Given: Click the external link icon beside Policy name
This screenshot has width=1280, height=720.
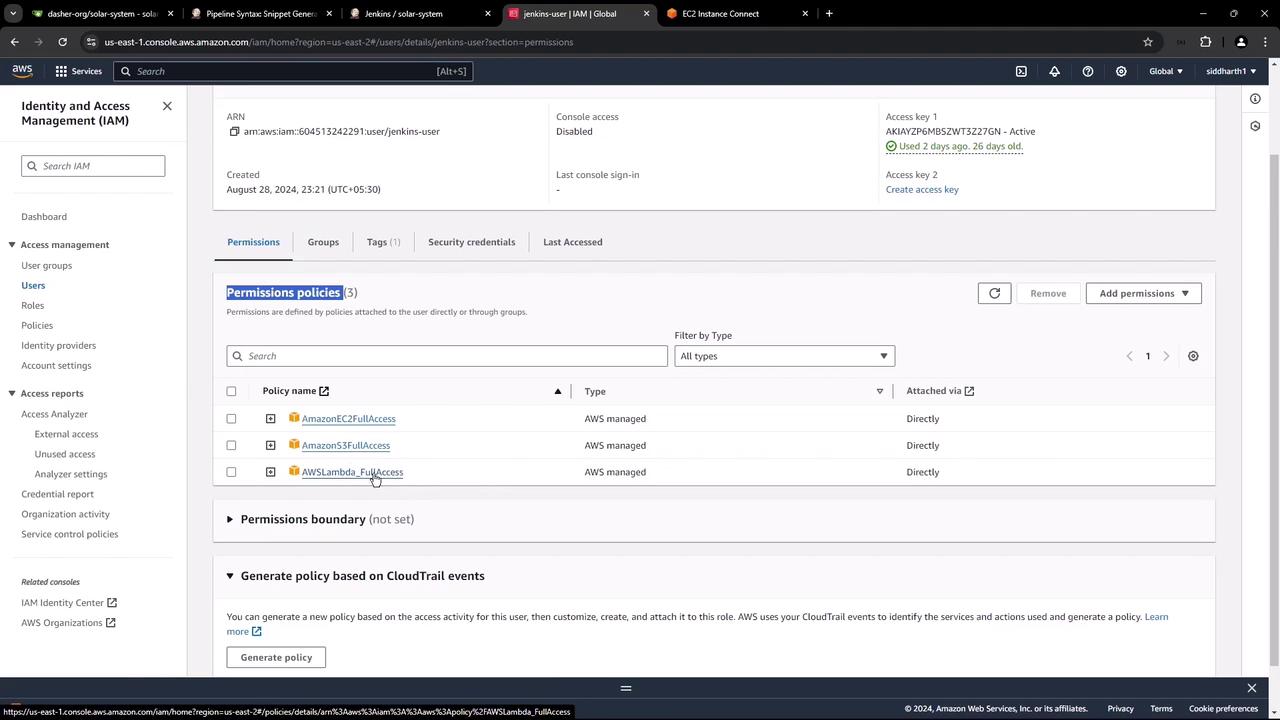Looking at the screenshot, I should 324,391.
